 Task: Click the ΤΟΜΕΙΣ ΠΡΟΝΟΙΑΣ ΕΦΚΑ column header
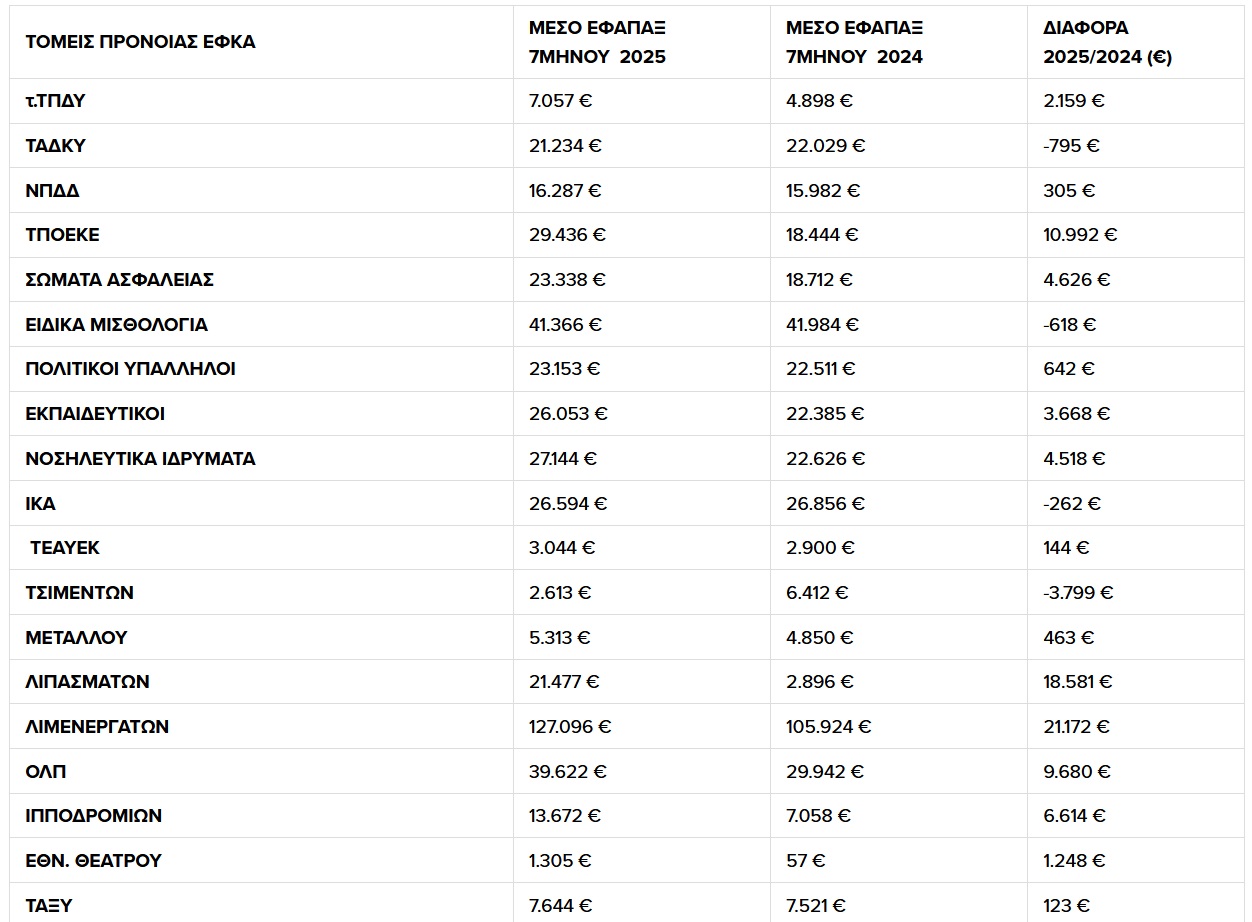pos(140,42)
